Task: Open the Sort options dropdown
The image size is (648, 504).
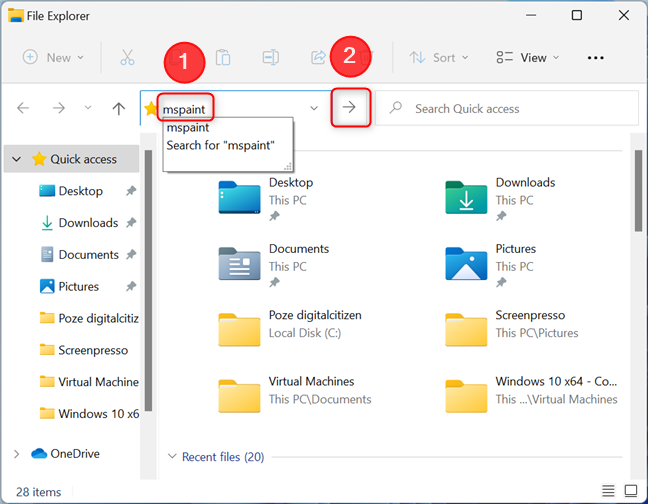Action: [x=438, y=57]
